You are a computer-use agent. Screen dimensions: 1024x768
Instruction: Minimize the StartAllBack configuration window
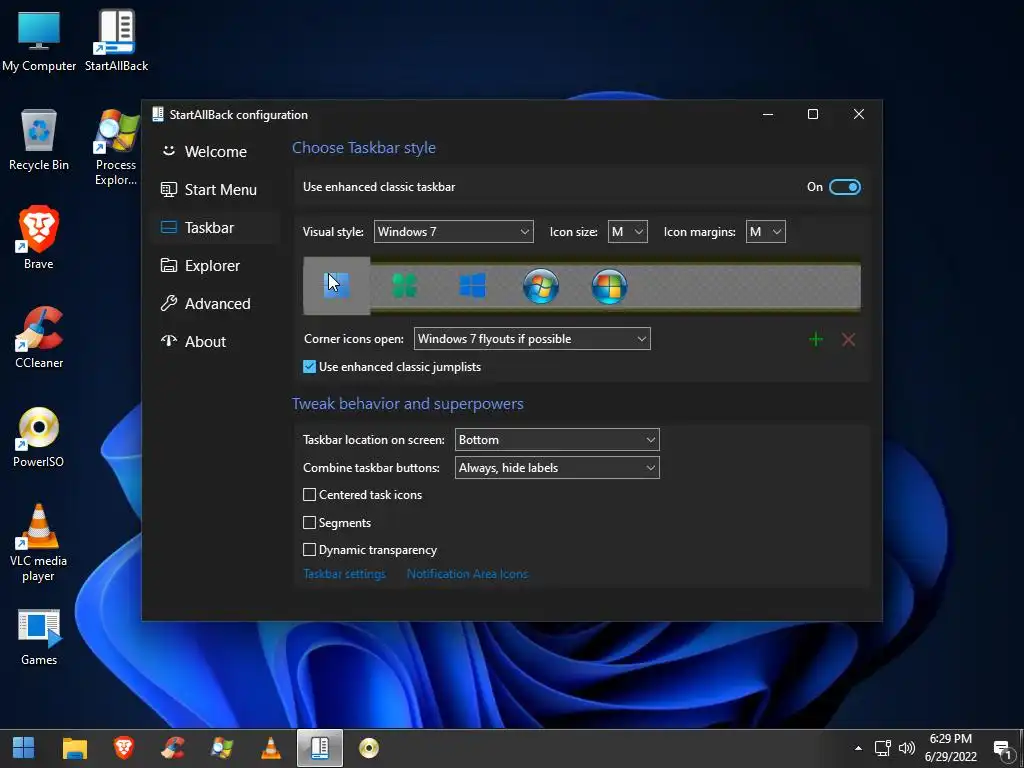point(768,114)
